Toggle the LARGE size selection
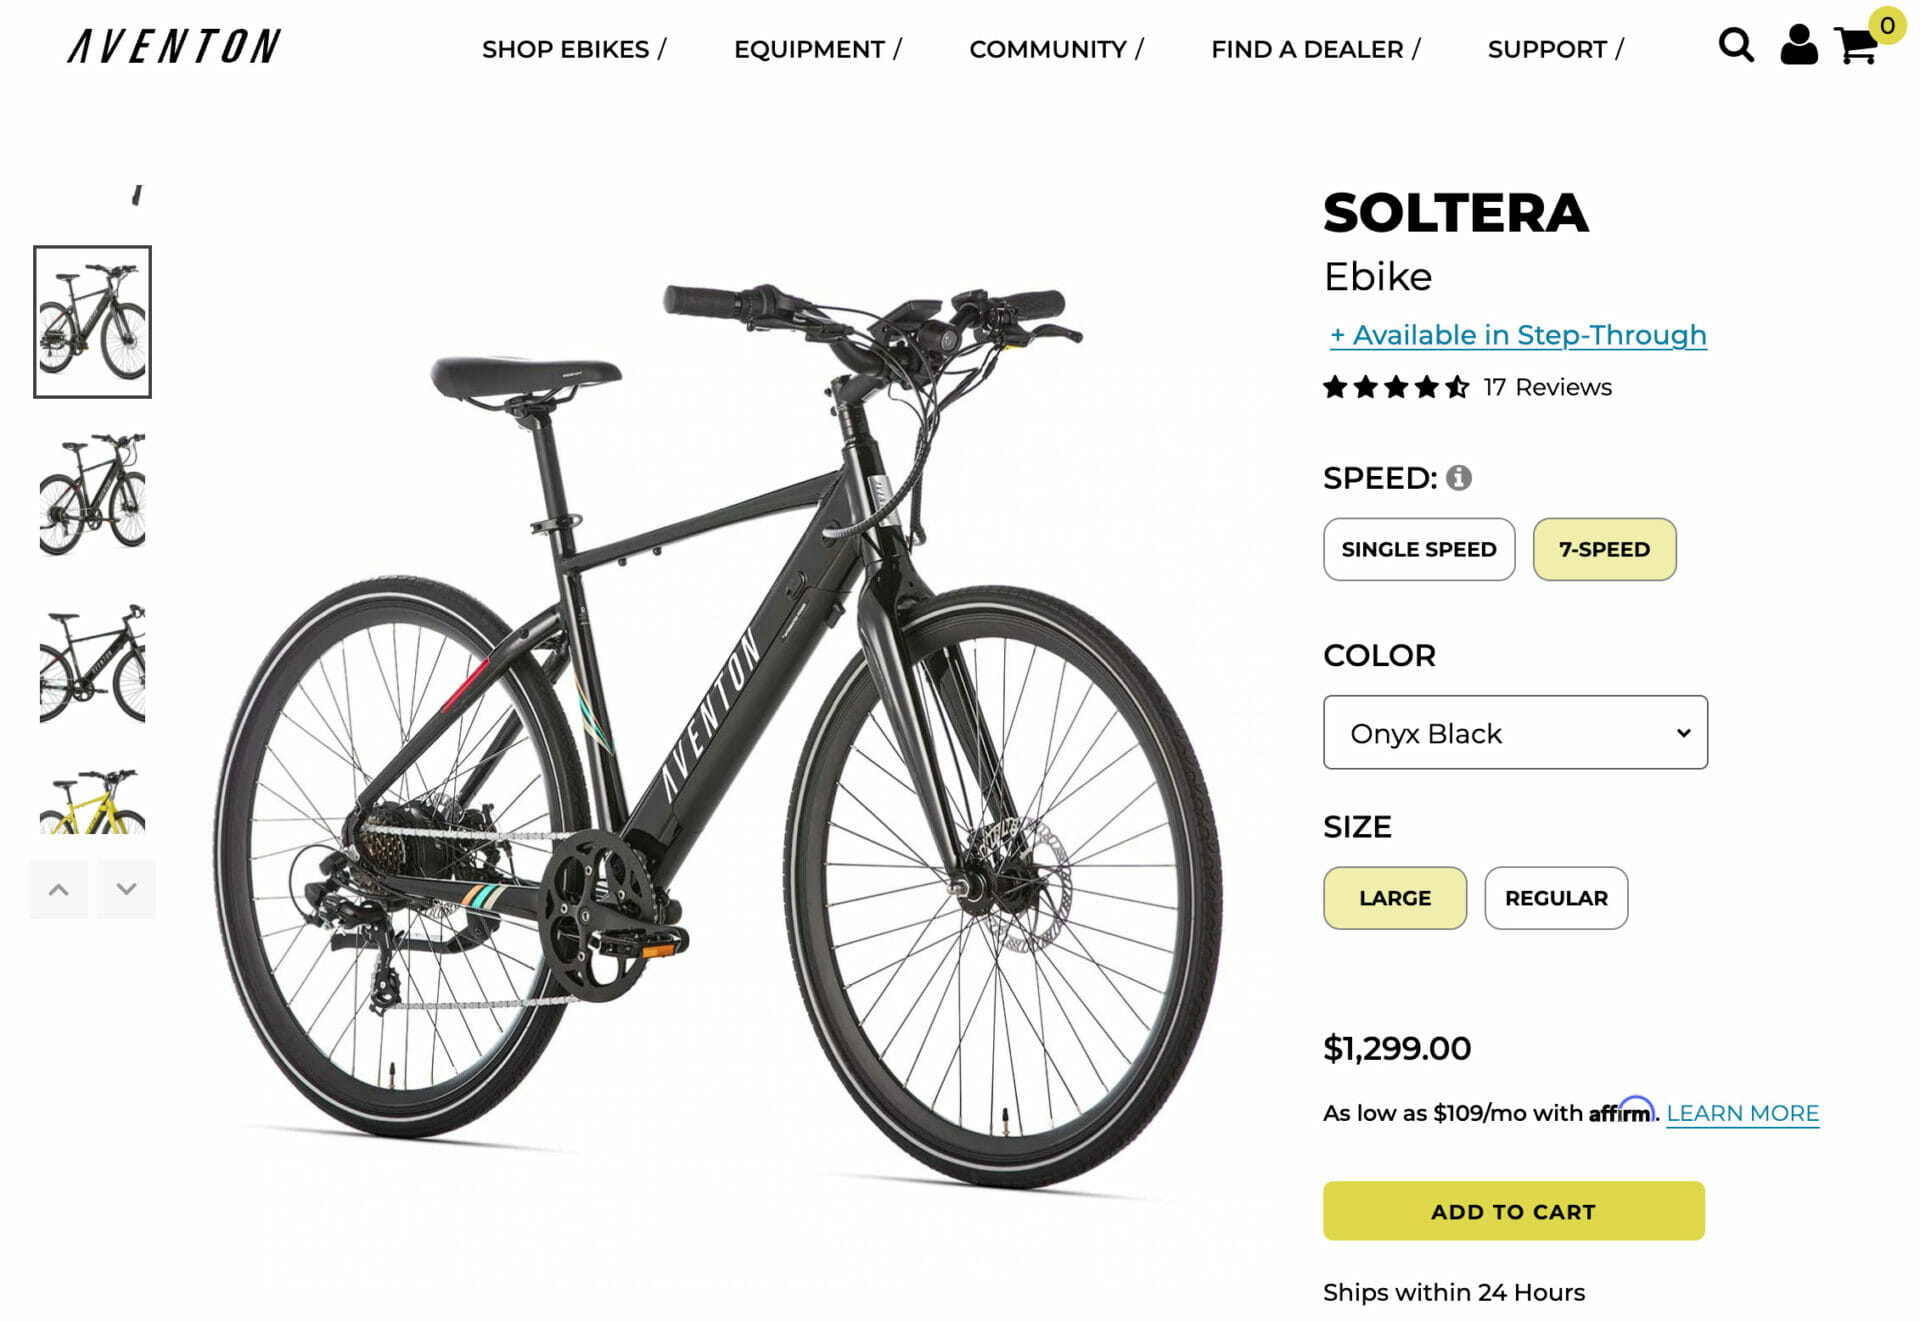This screenshot has height=1322, width=1920. [1395, 898]
